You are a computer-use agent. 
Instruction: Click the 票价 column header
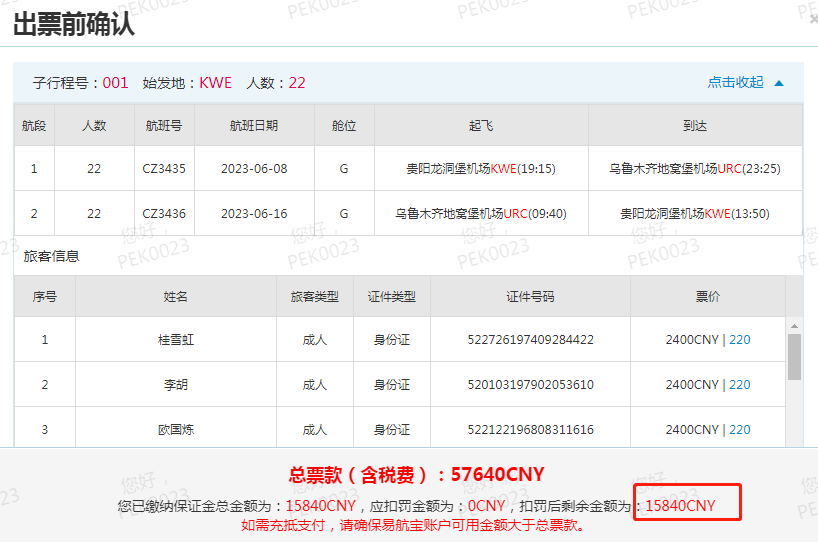708,297
